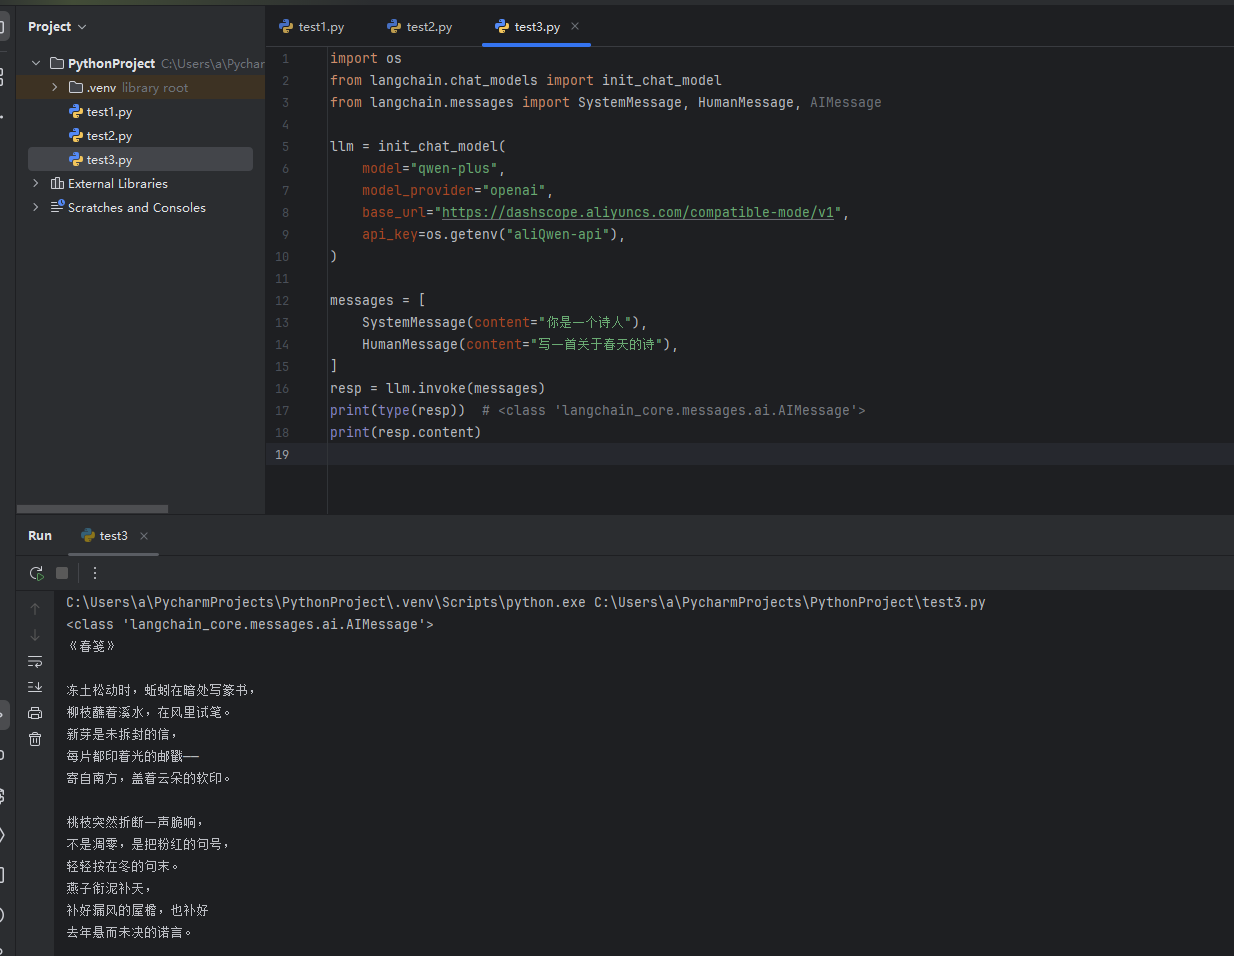Image resolution: width=1234 pixels, height=956 pixels.
Task: Switch to the test2.py editor tab
Action: [x=420, y=27]
